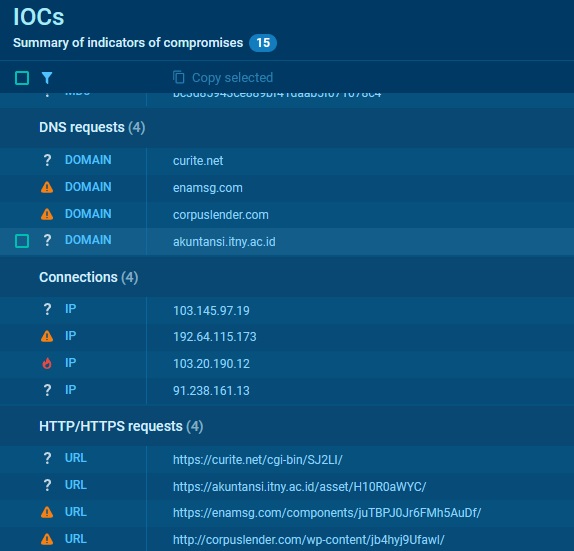Click URL https://curite.net/cgi-bin/SJ2LI/

point(258,459)
